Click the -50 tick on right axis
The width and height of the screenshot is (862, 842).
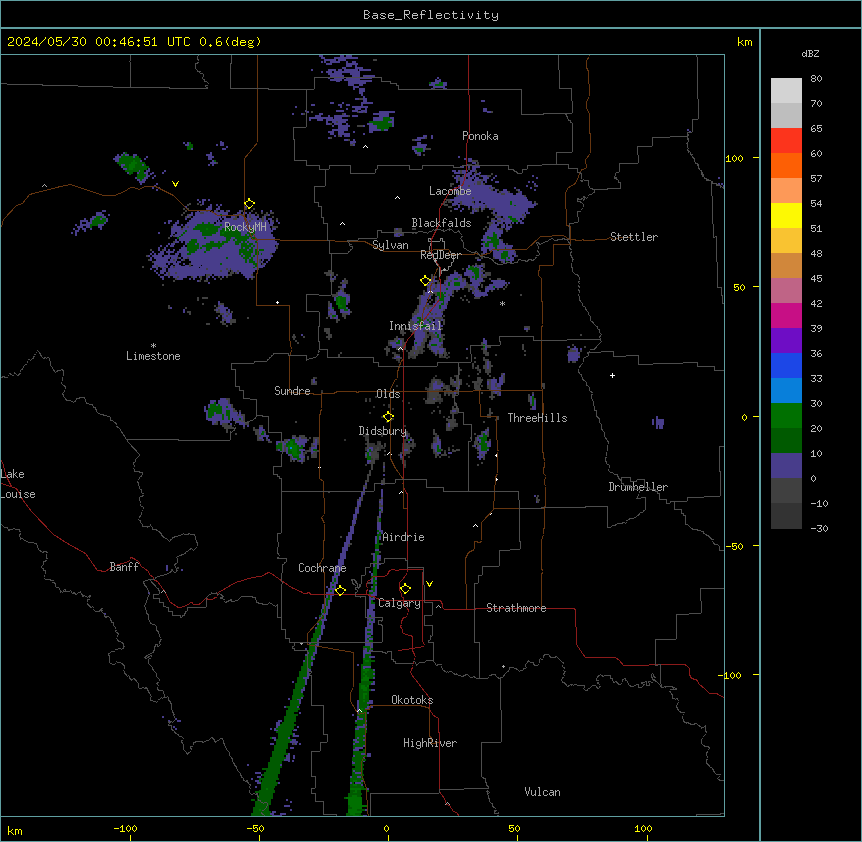click(734, 546)
